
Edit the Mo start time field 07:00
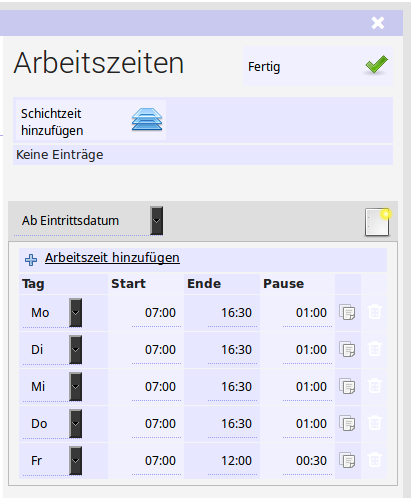tap(156, 313)
